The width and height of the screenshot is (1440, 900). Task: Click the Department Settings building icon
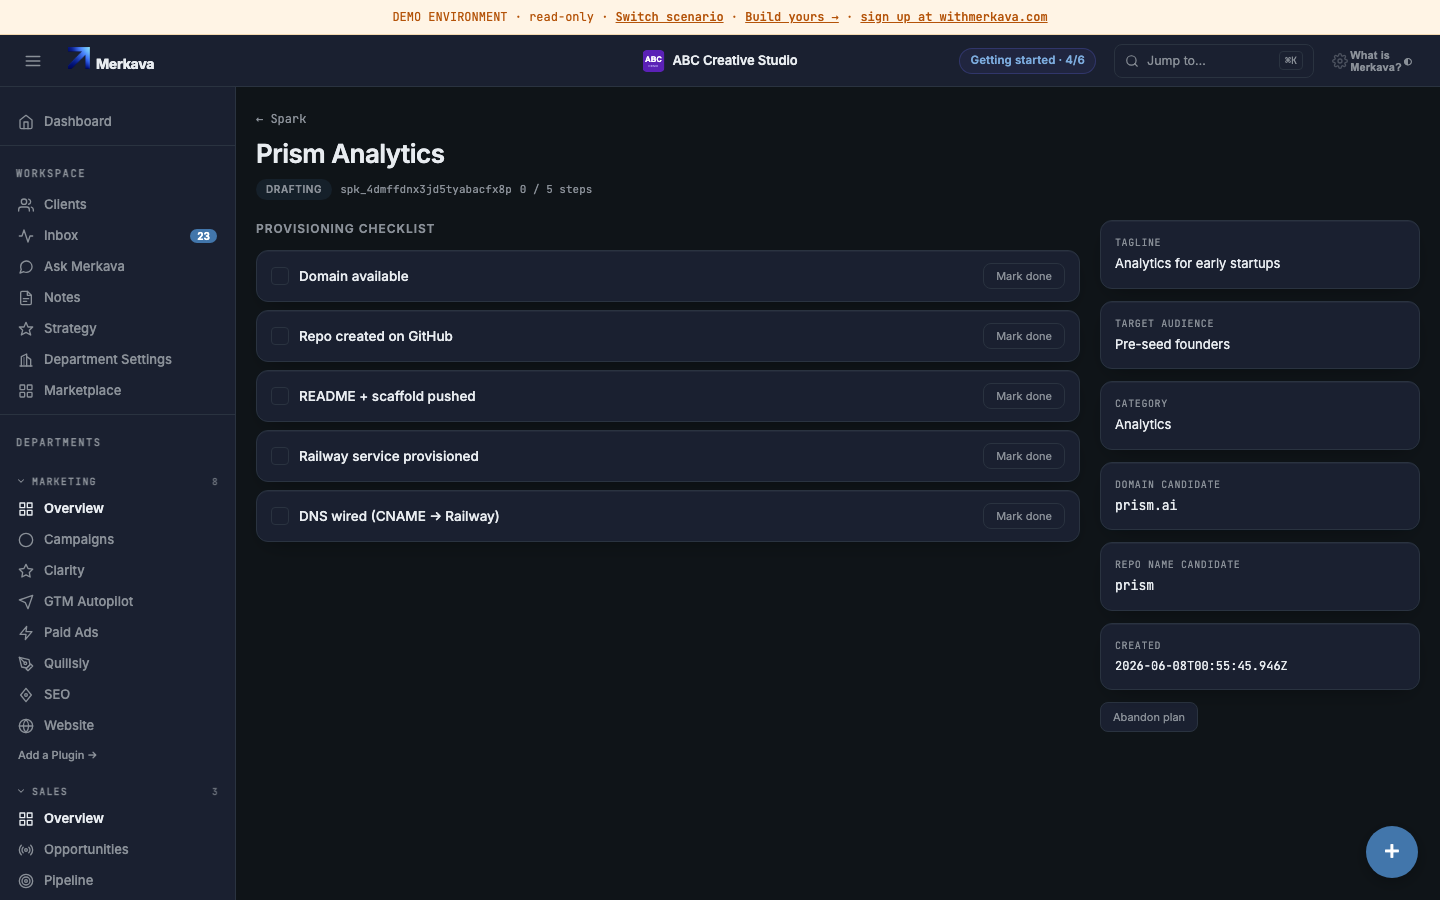pyautogui.click(x=26, y=360)
